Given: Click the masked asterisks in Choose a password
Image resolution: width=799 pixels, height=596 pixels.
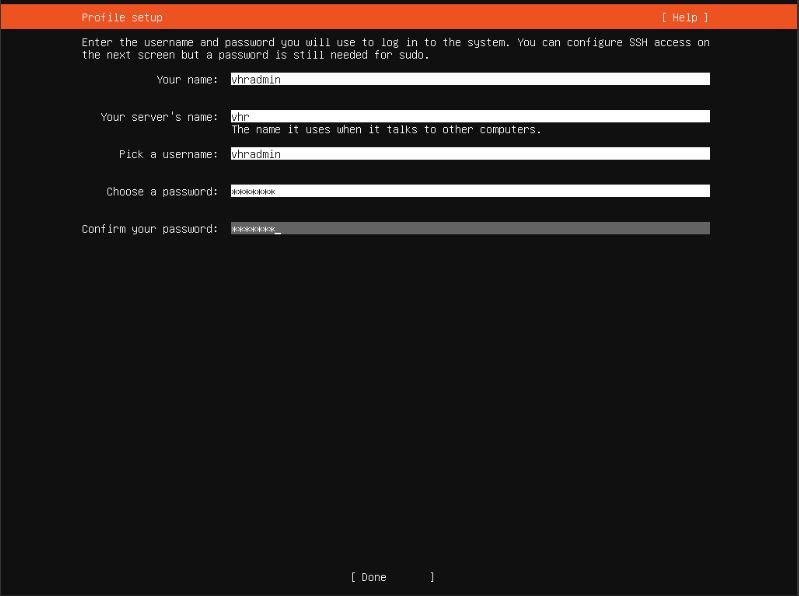Looking at the screenshot, I should (253, 191).
